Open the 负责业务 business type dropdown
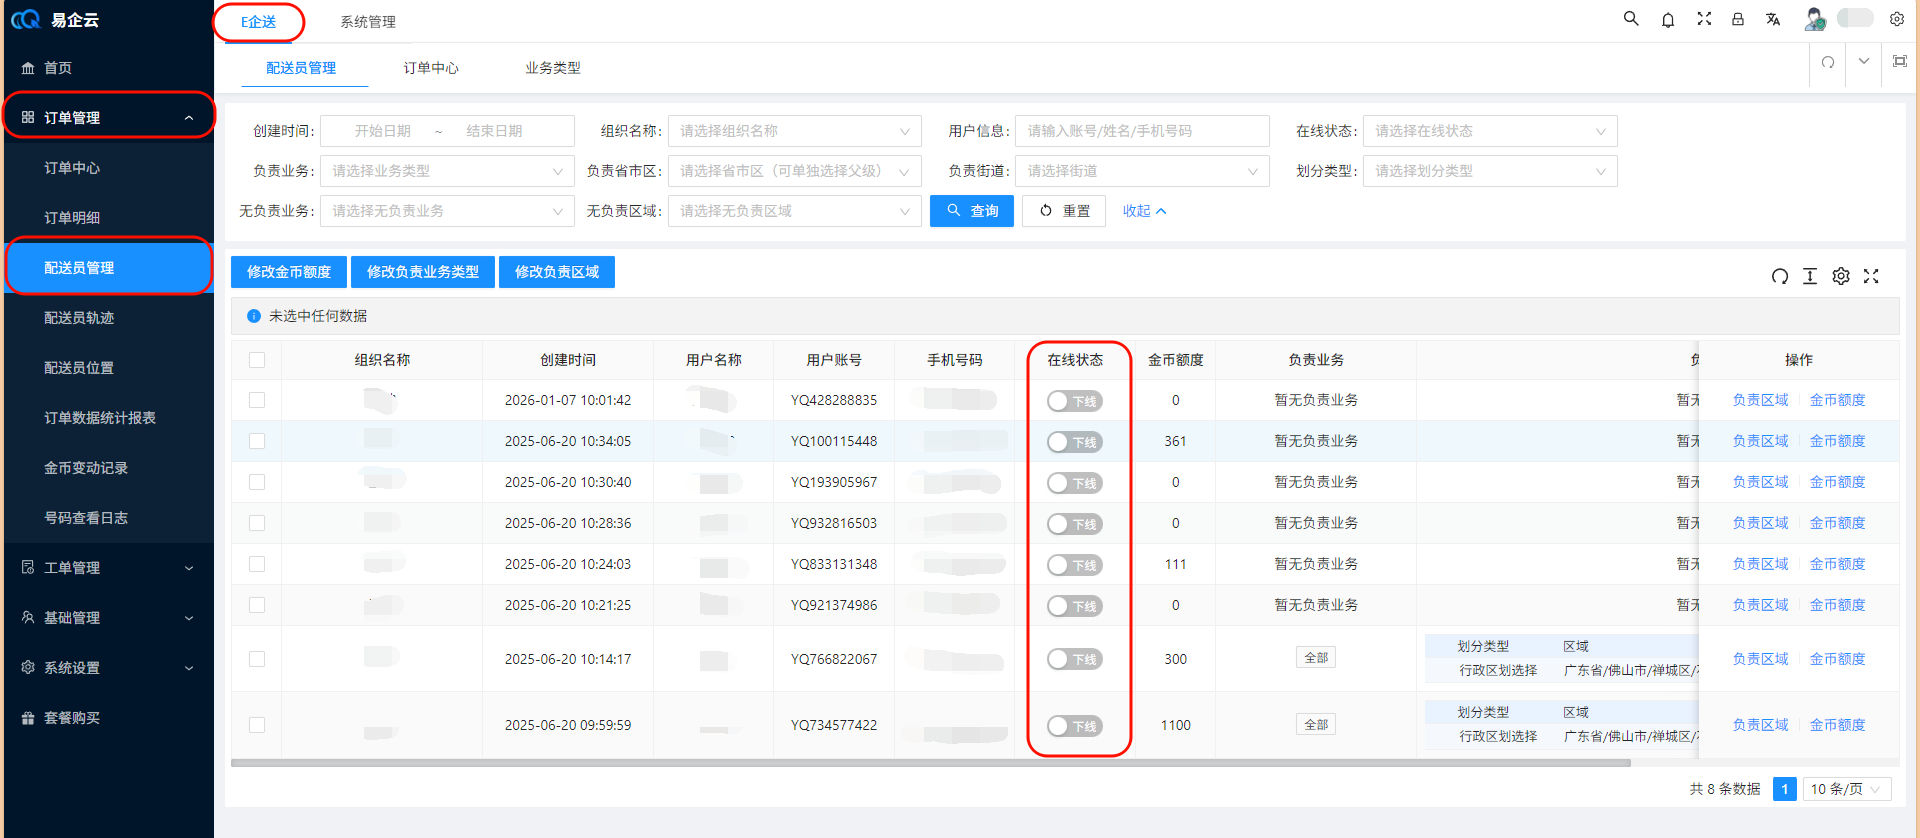Image resolution: width=1920 pixels, height=838 pixels. tap(447, 171)
